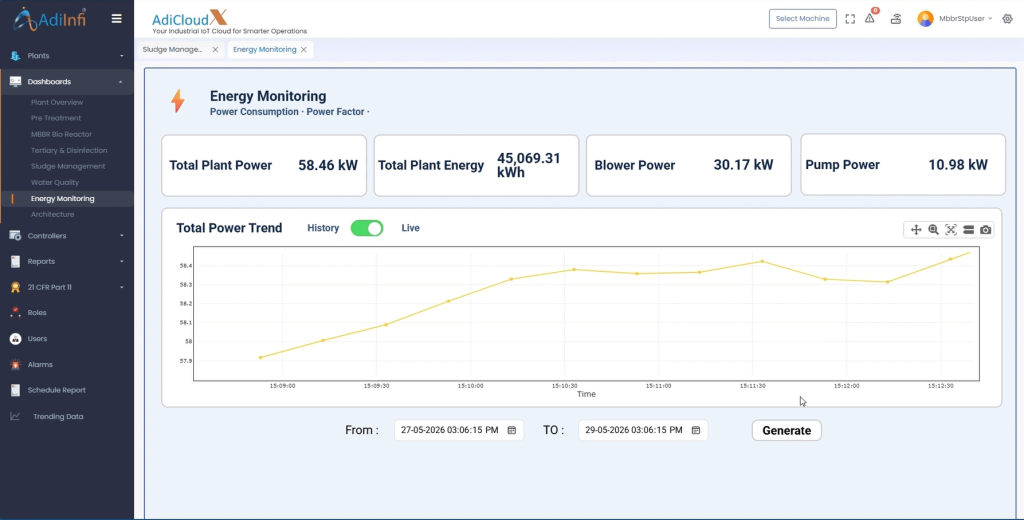Open Pre Treatment dashboard

click(56, 118)
